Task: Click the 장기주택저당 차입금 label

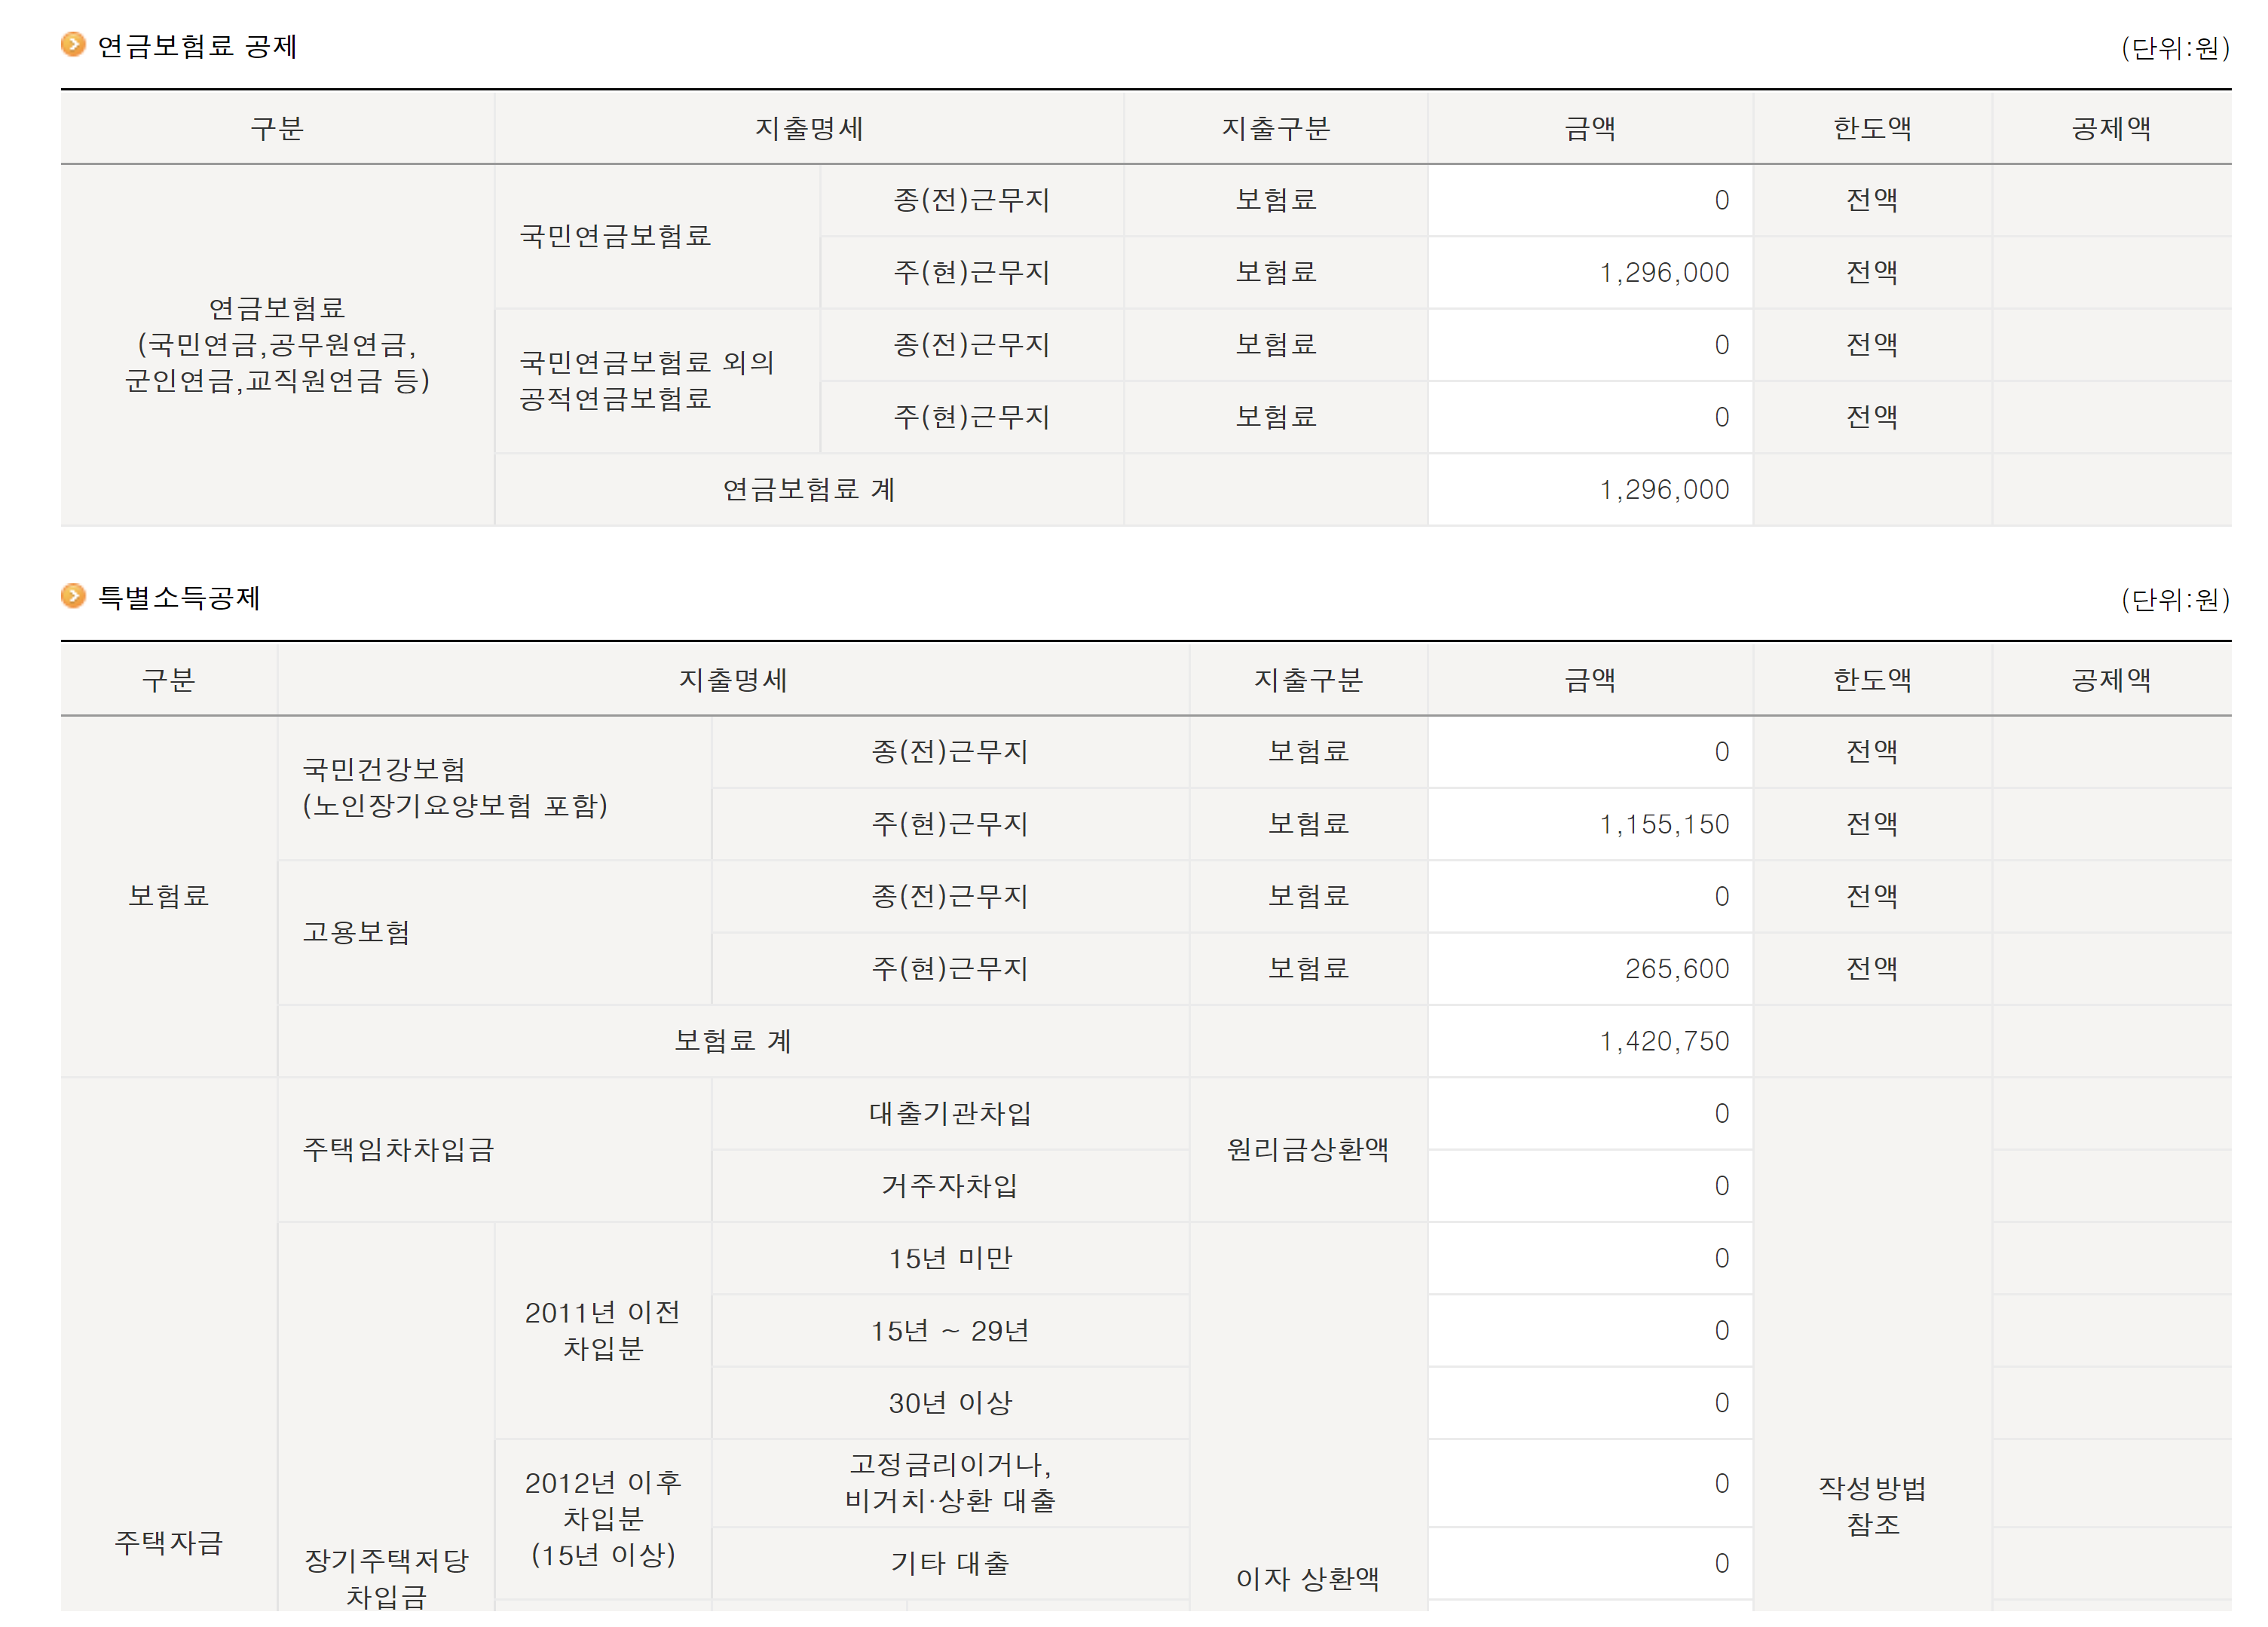Action: point(386,1578)
